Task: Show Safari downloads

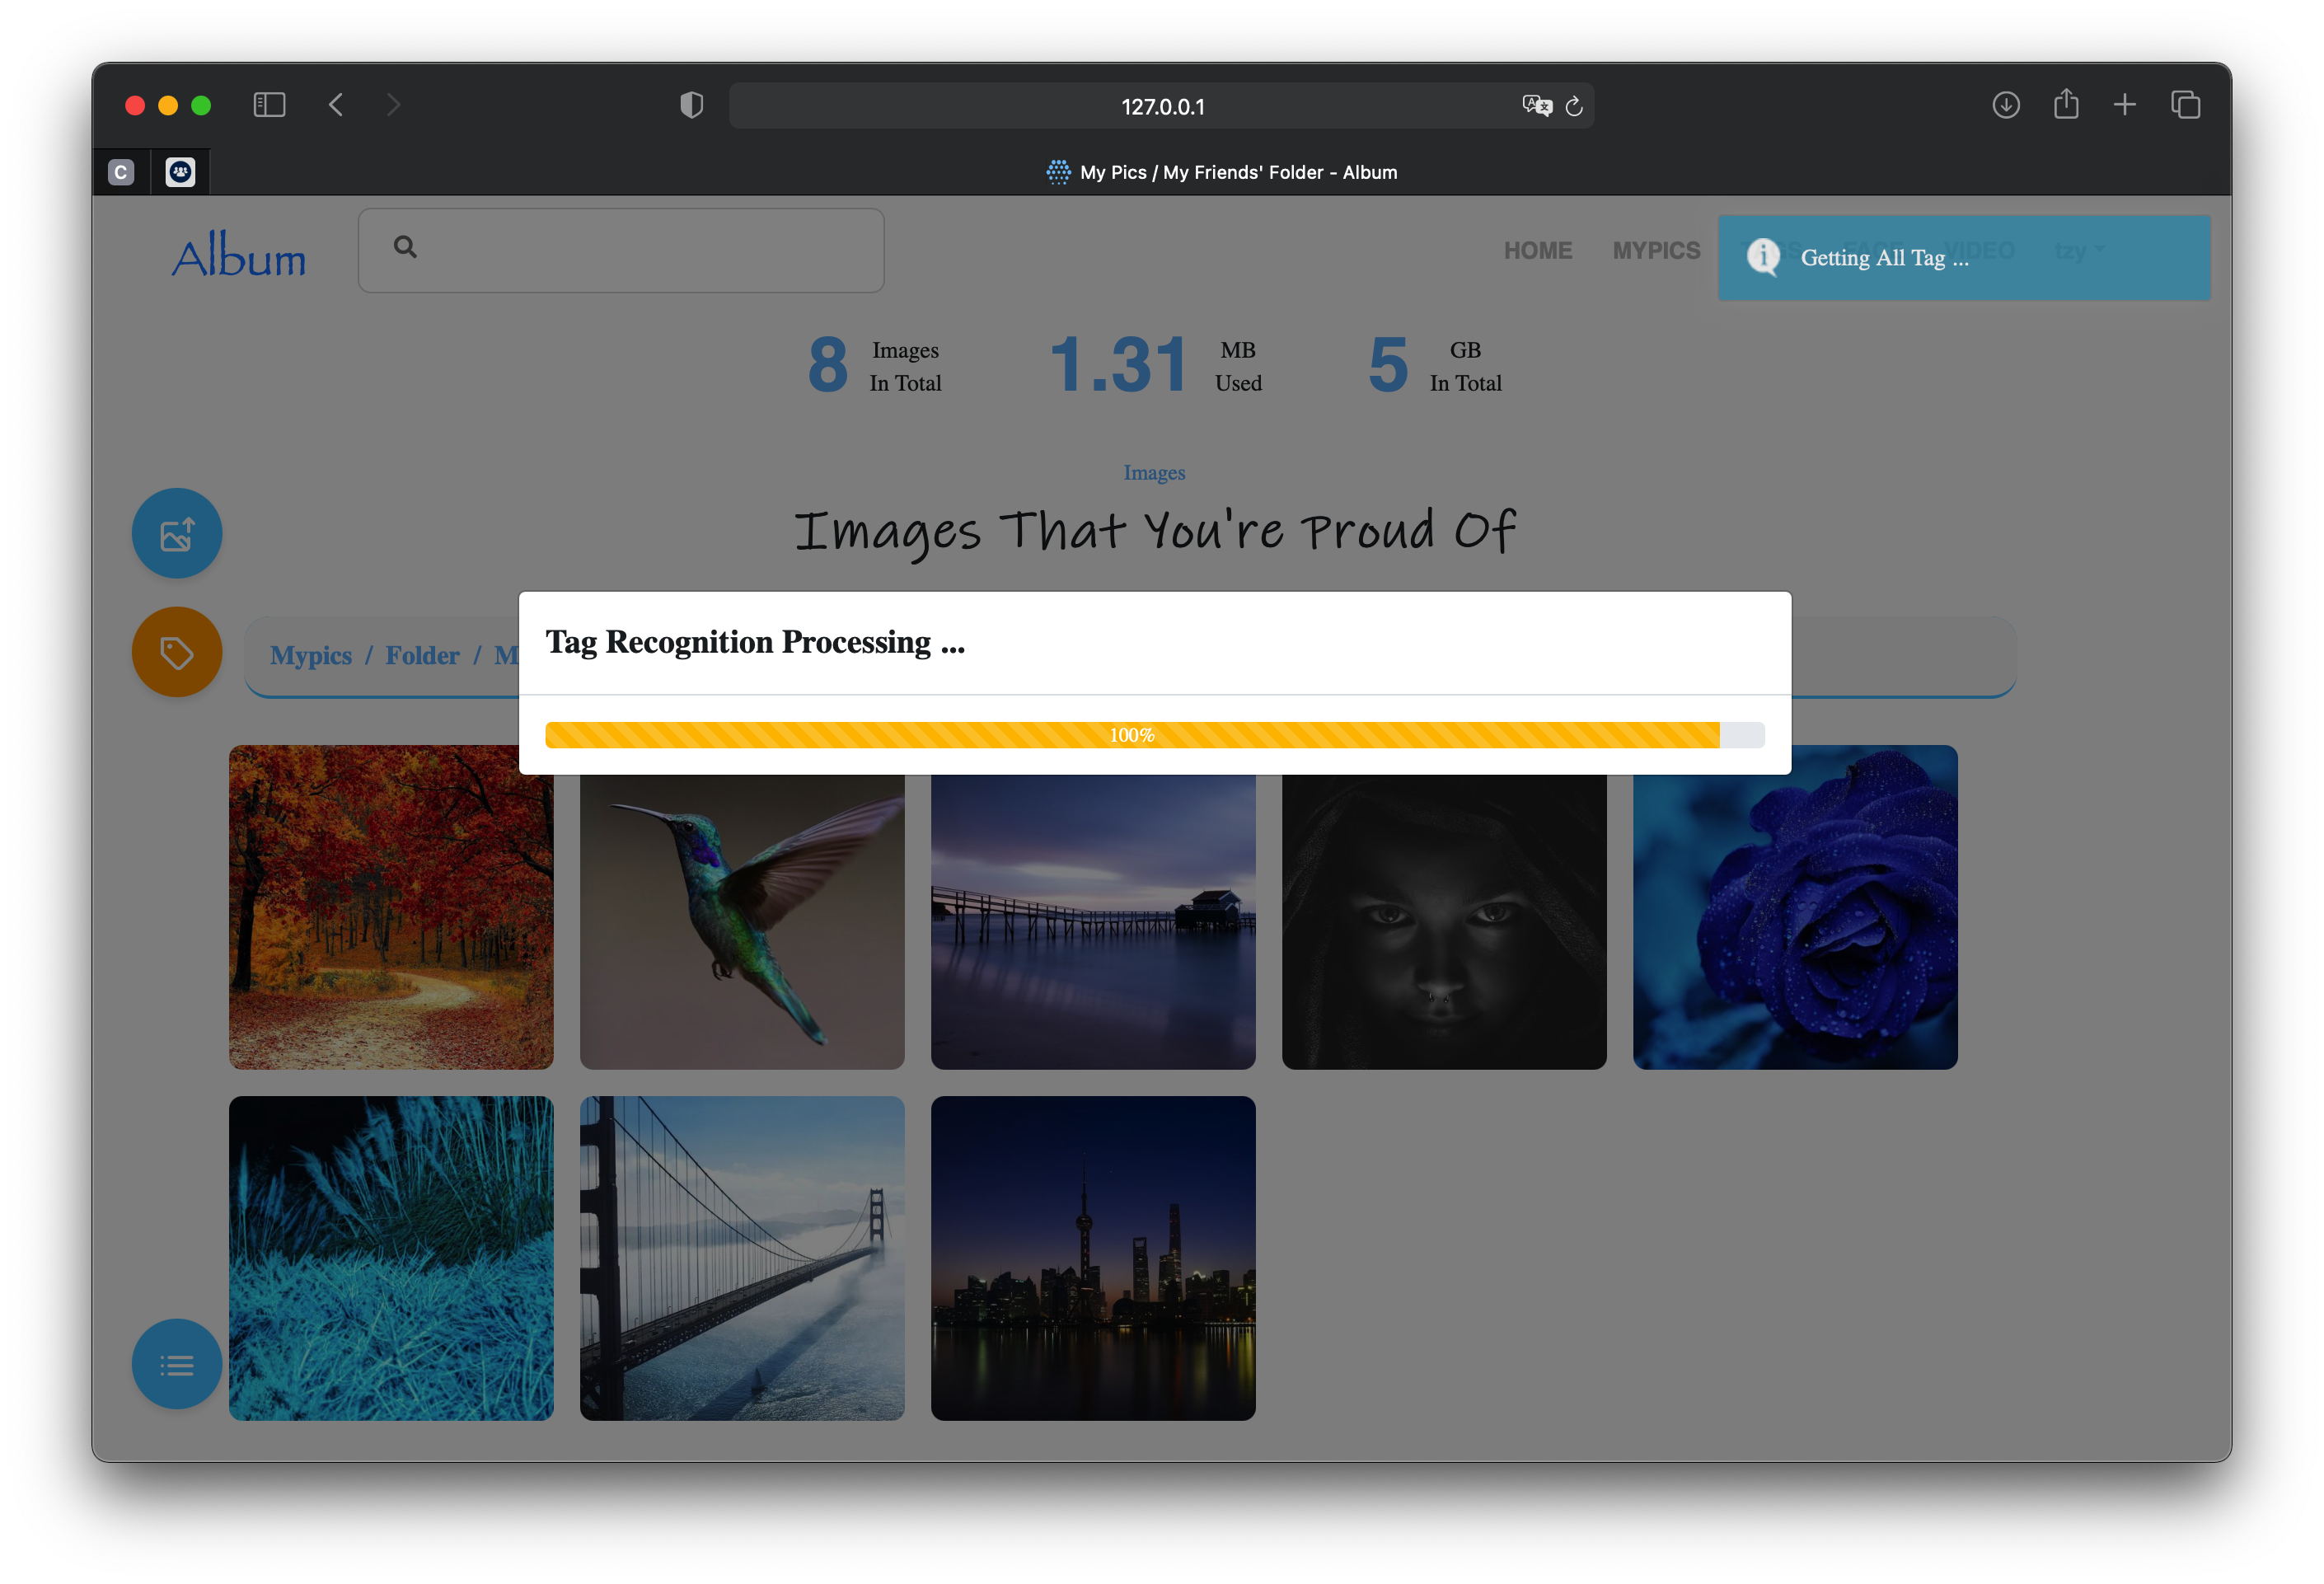Action: pos(2006,105)
